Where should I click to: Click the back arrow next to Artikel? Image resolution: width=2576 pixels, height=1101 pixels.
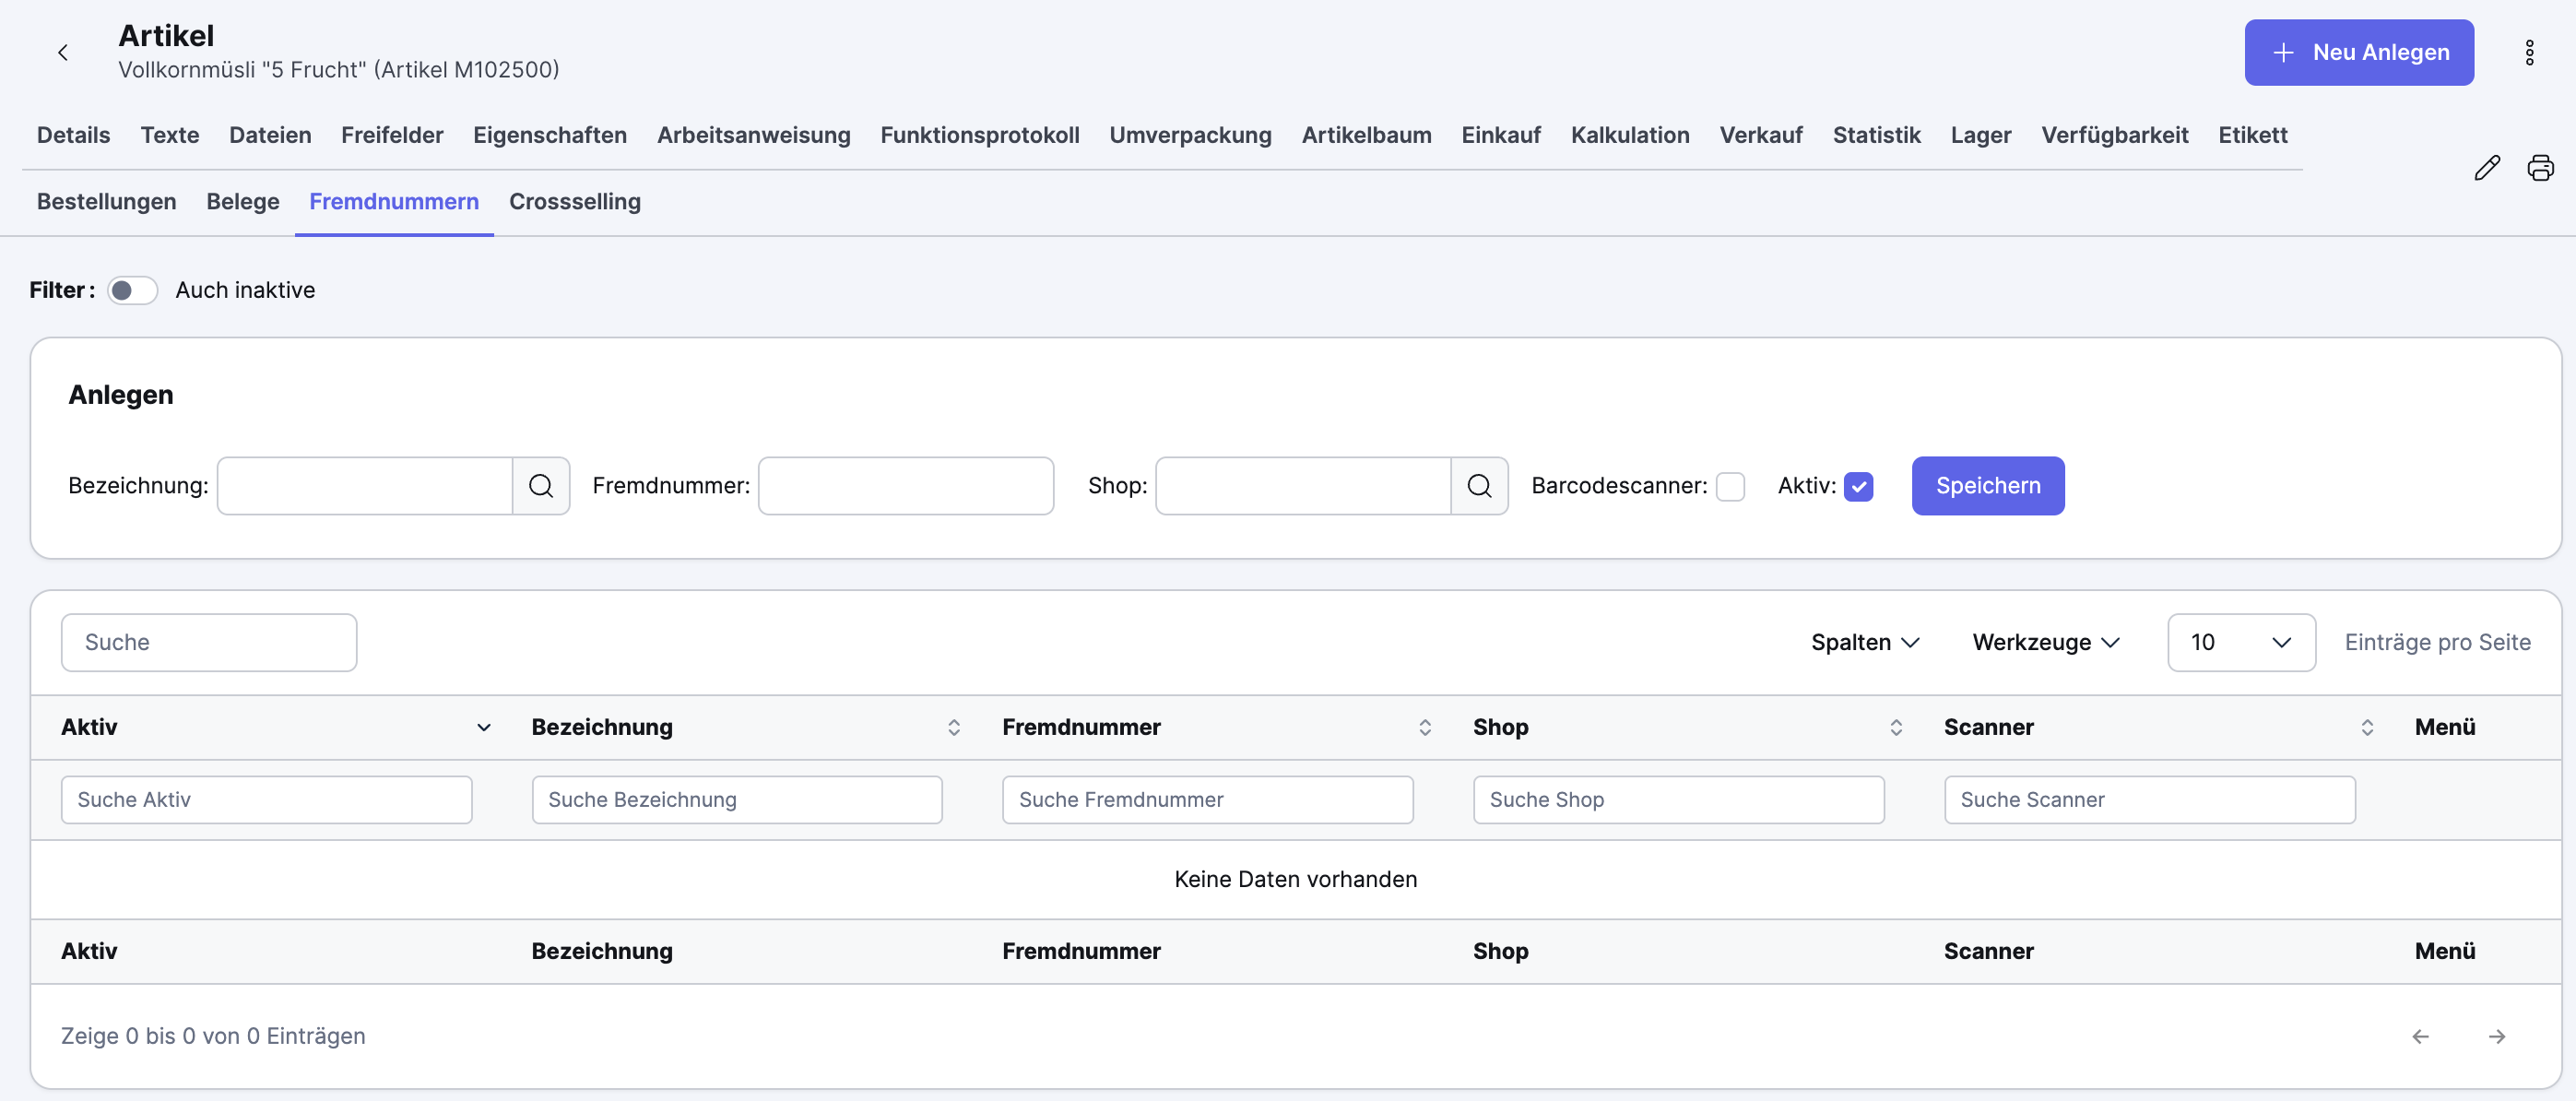[63, 53]
